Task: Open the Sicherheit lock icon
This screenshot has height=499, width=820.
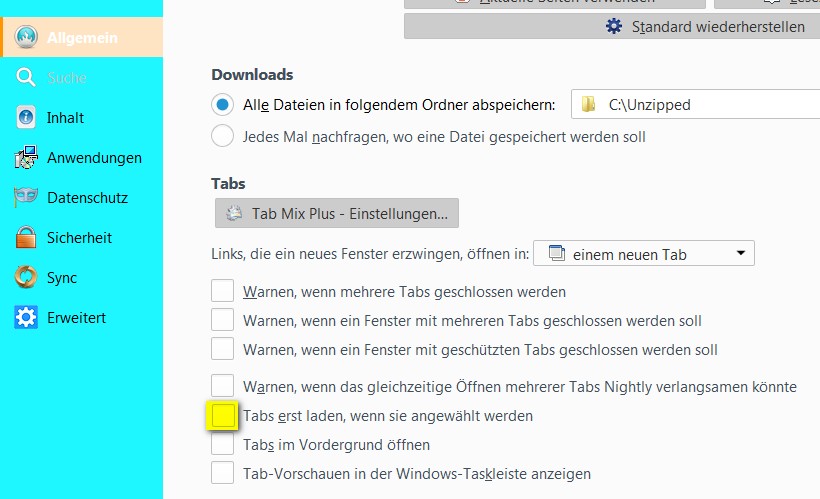Action: (x=26, y=238)
